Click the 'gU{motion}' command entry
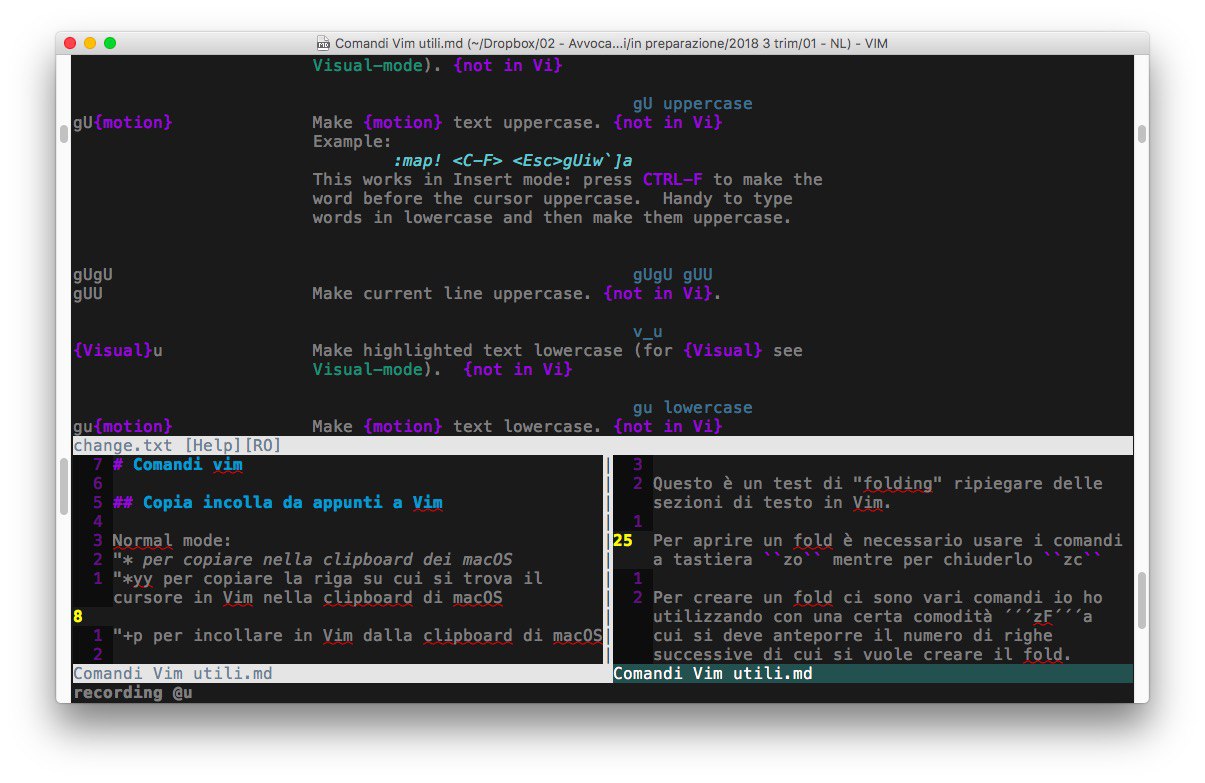The height and width of the screenshot is (783, 1205). 123,123
